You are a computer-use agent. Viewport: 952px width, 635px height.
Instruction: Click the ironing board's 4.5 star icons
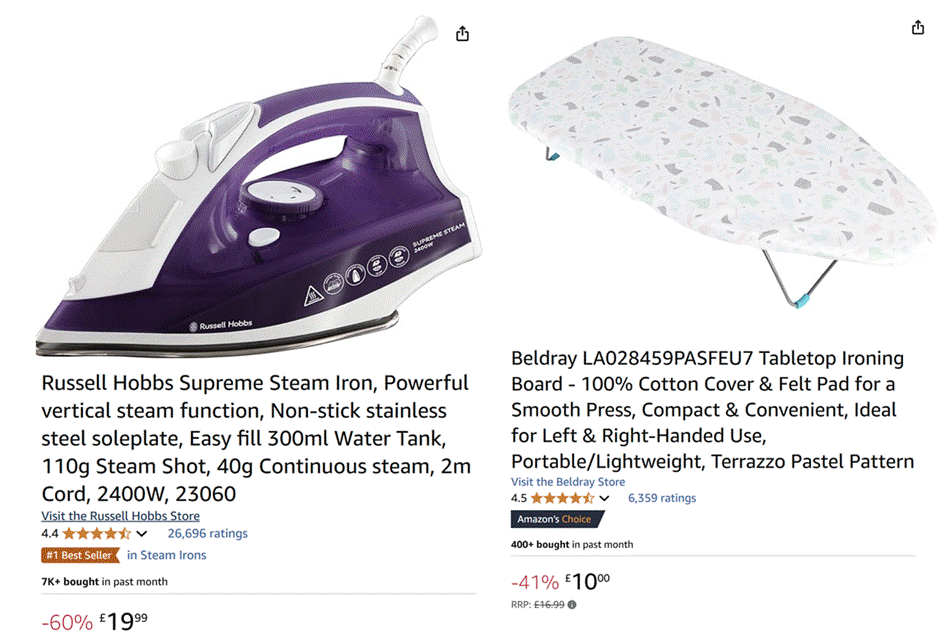(562, 498)
